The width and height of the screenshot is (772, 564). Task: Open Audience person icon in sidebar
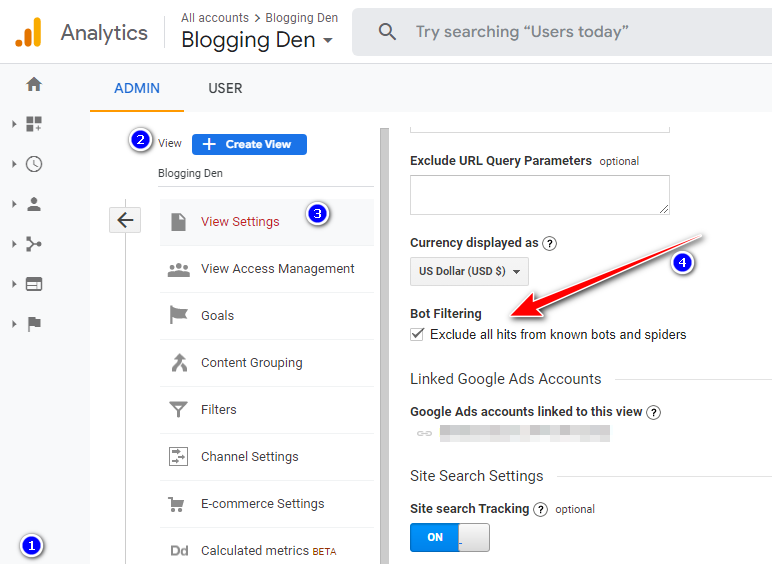coord(34,204)
